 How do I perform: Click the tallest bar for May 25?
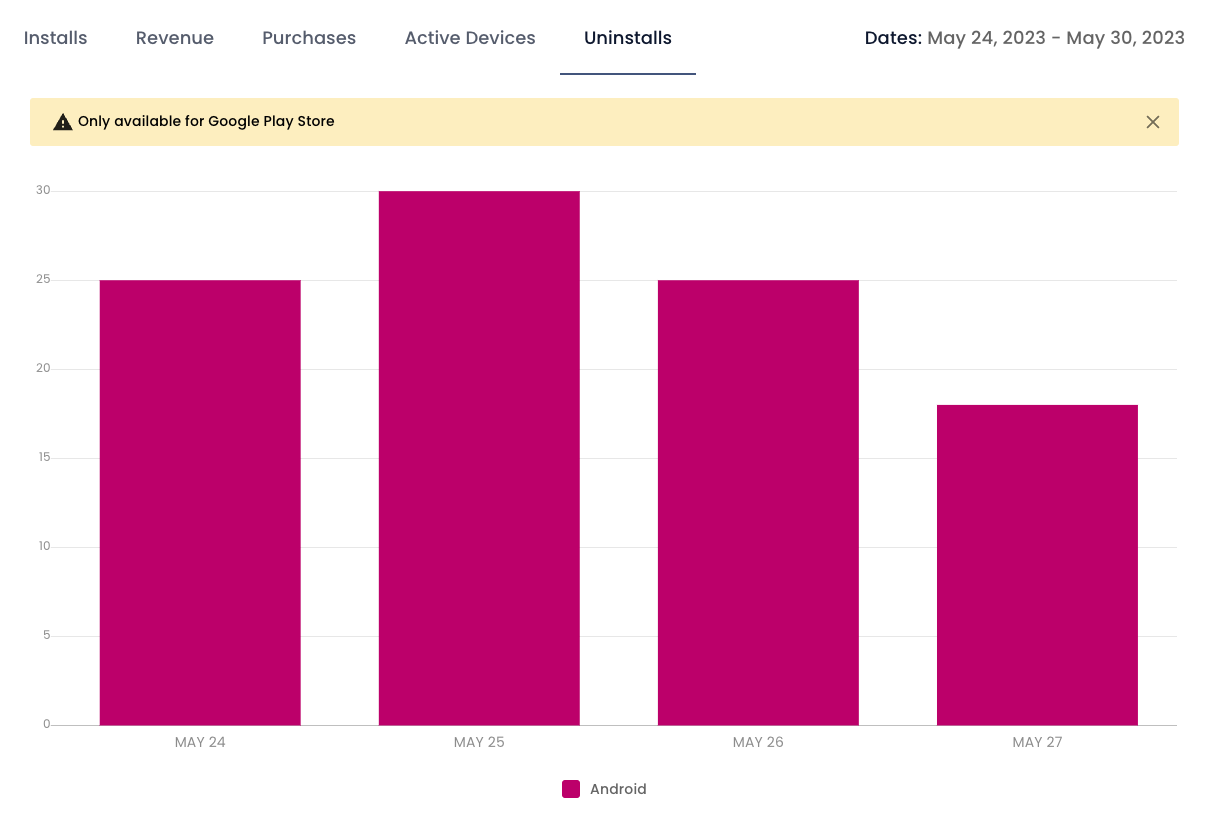pos(479,458)
